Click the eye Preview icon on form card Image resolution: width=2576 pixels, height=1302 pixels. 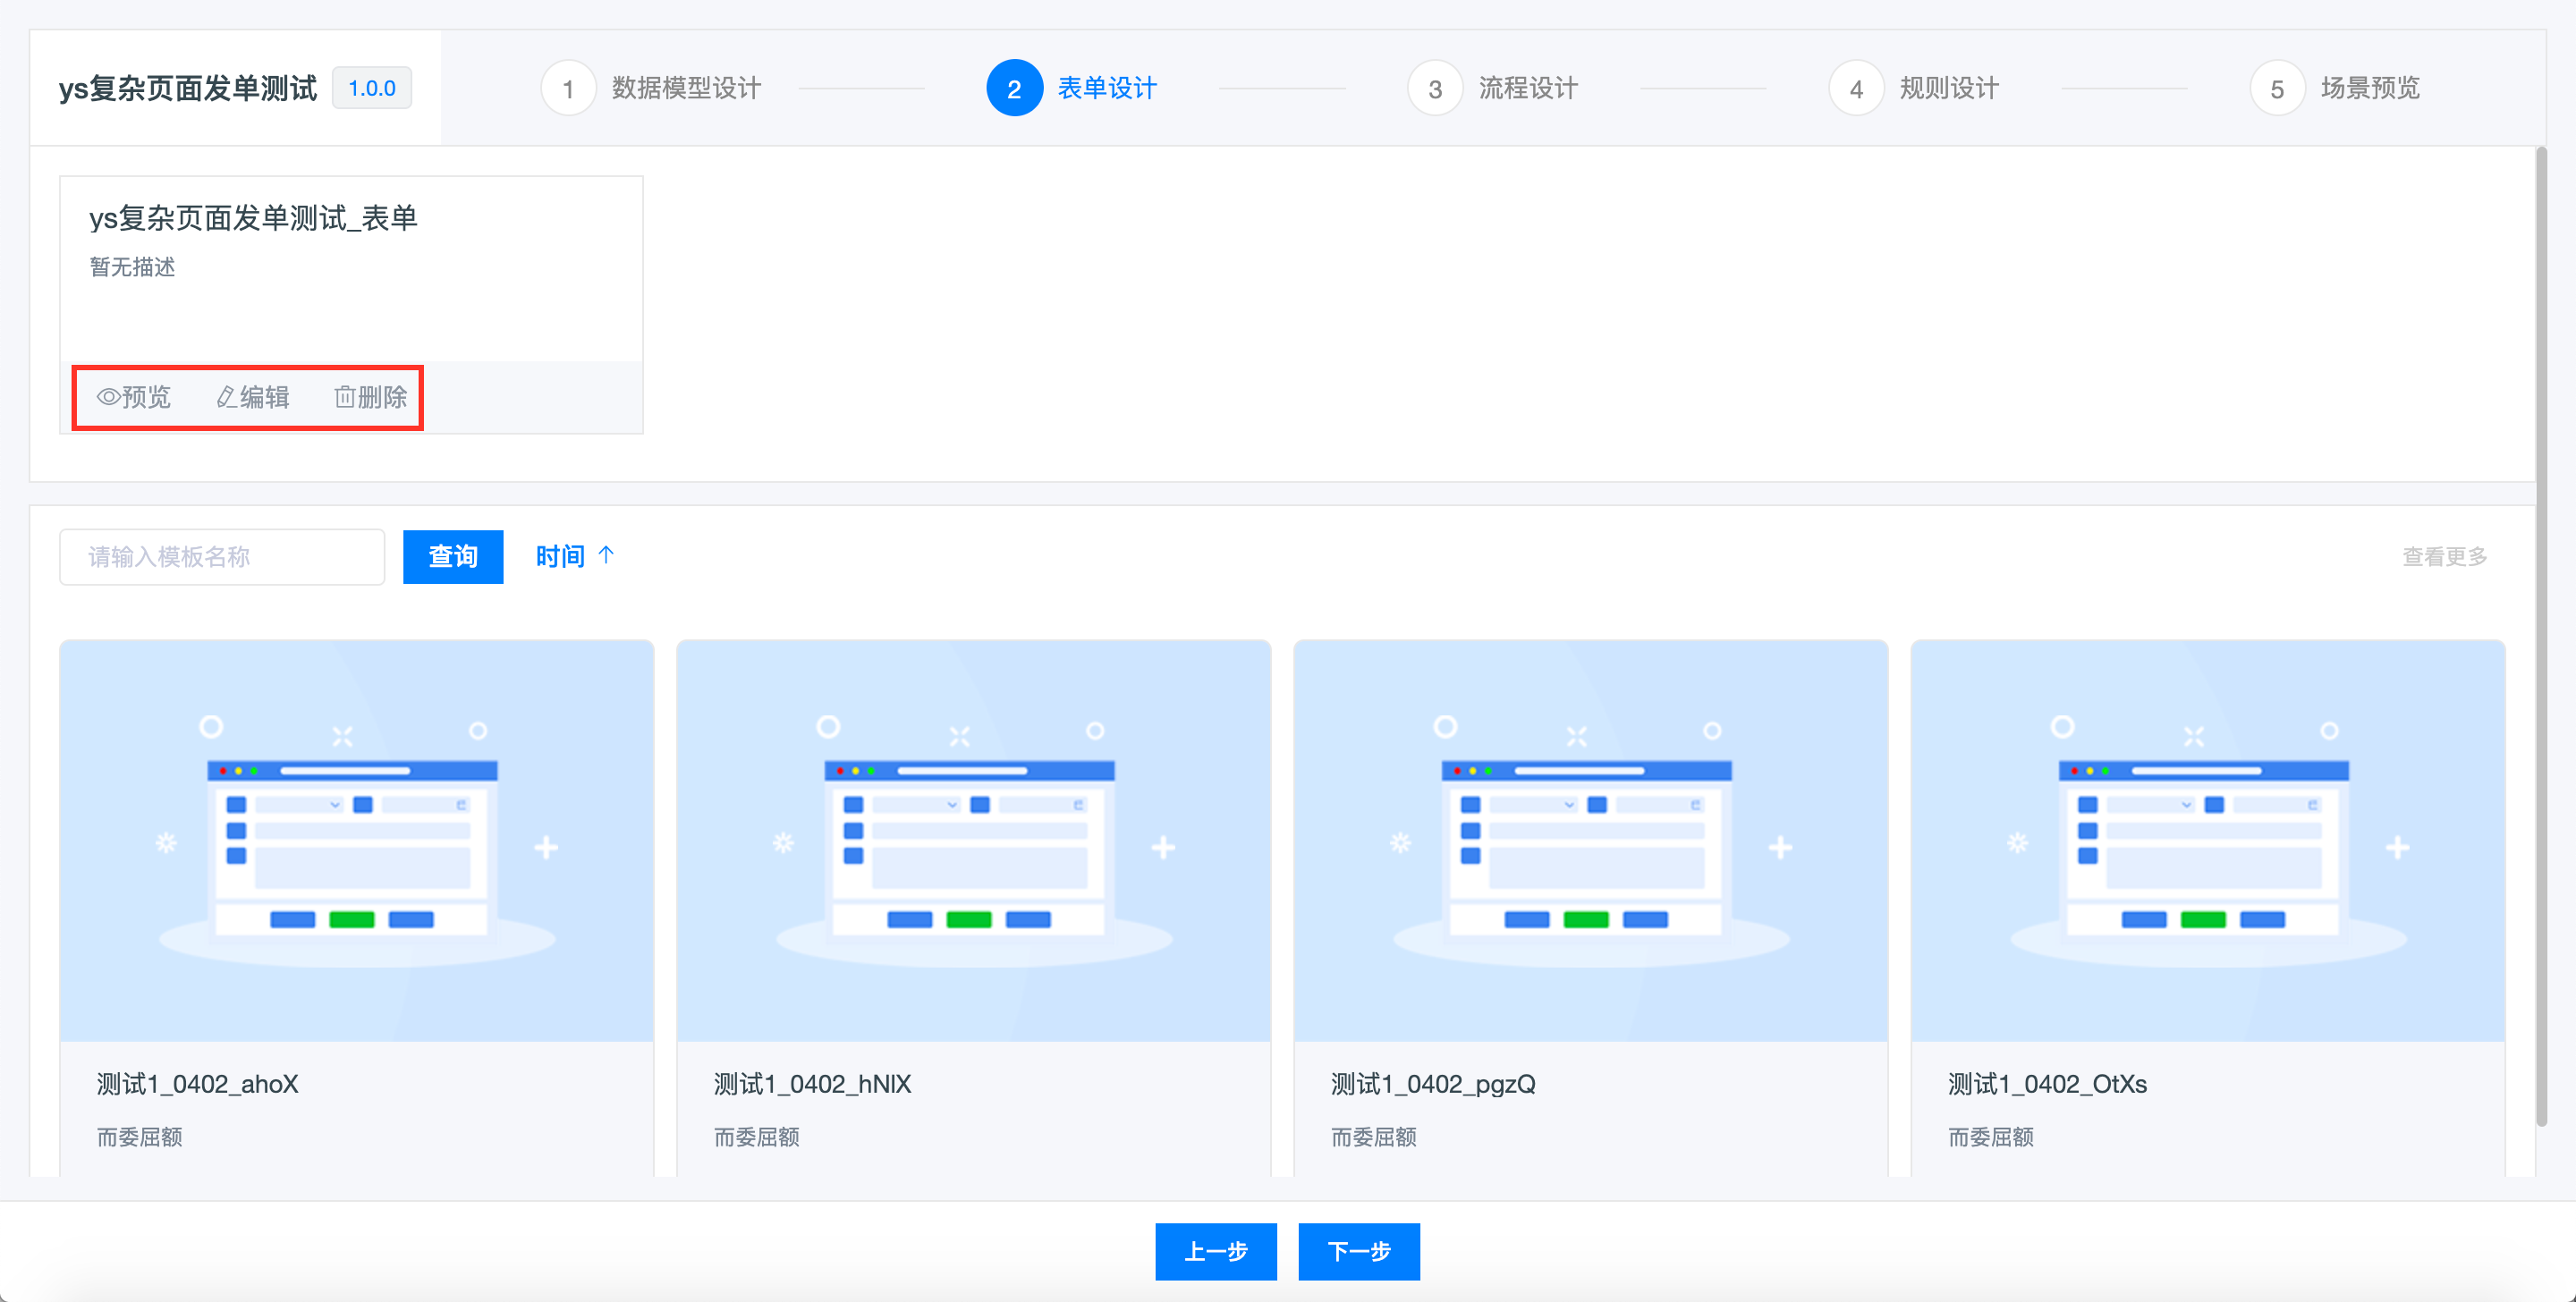pos(108,397)
